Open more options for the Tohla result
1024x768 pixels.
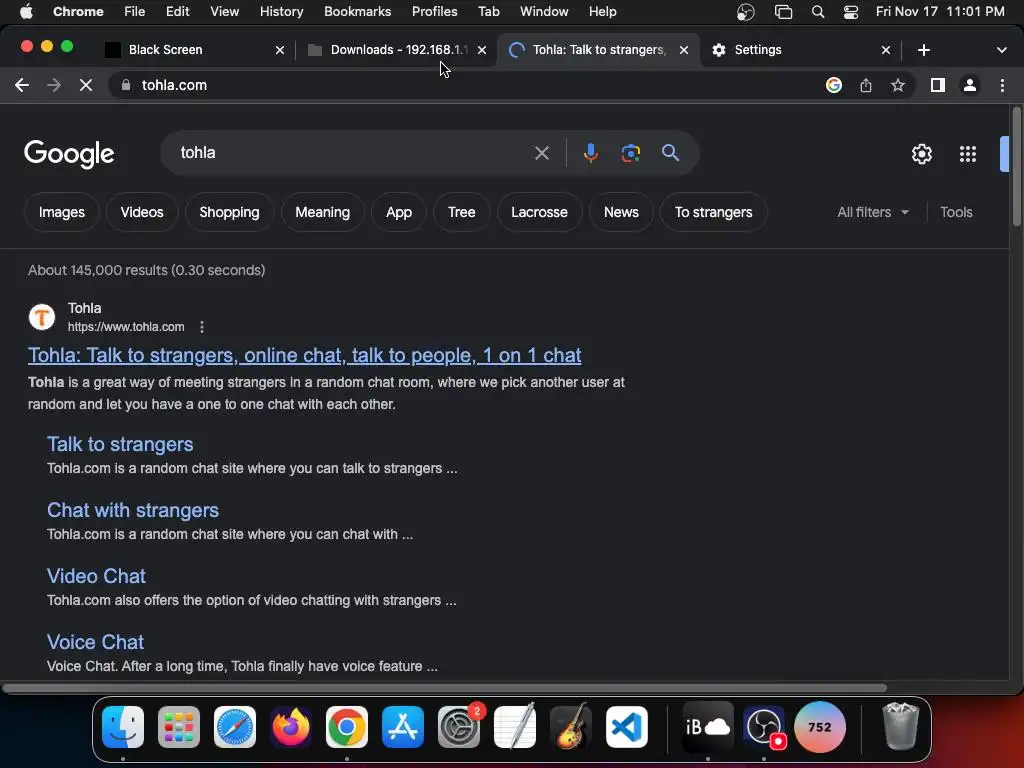(202, 327)
